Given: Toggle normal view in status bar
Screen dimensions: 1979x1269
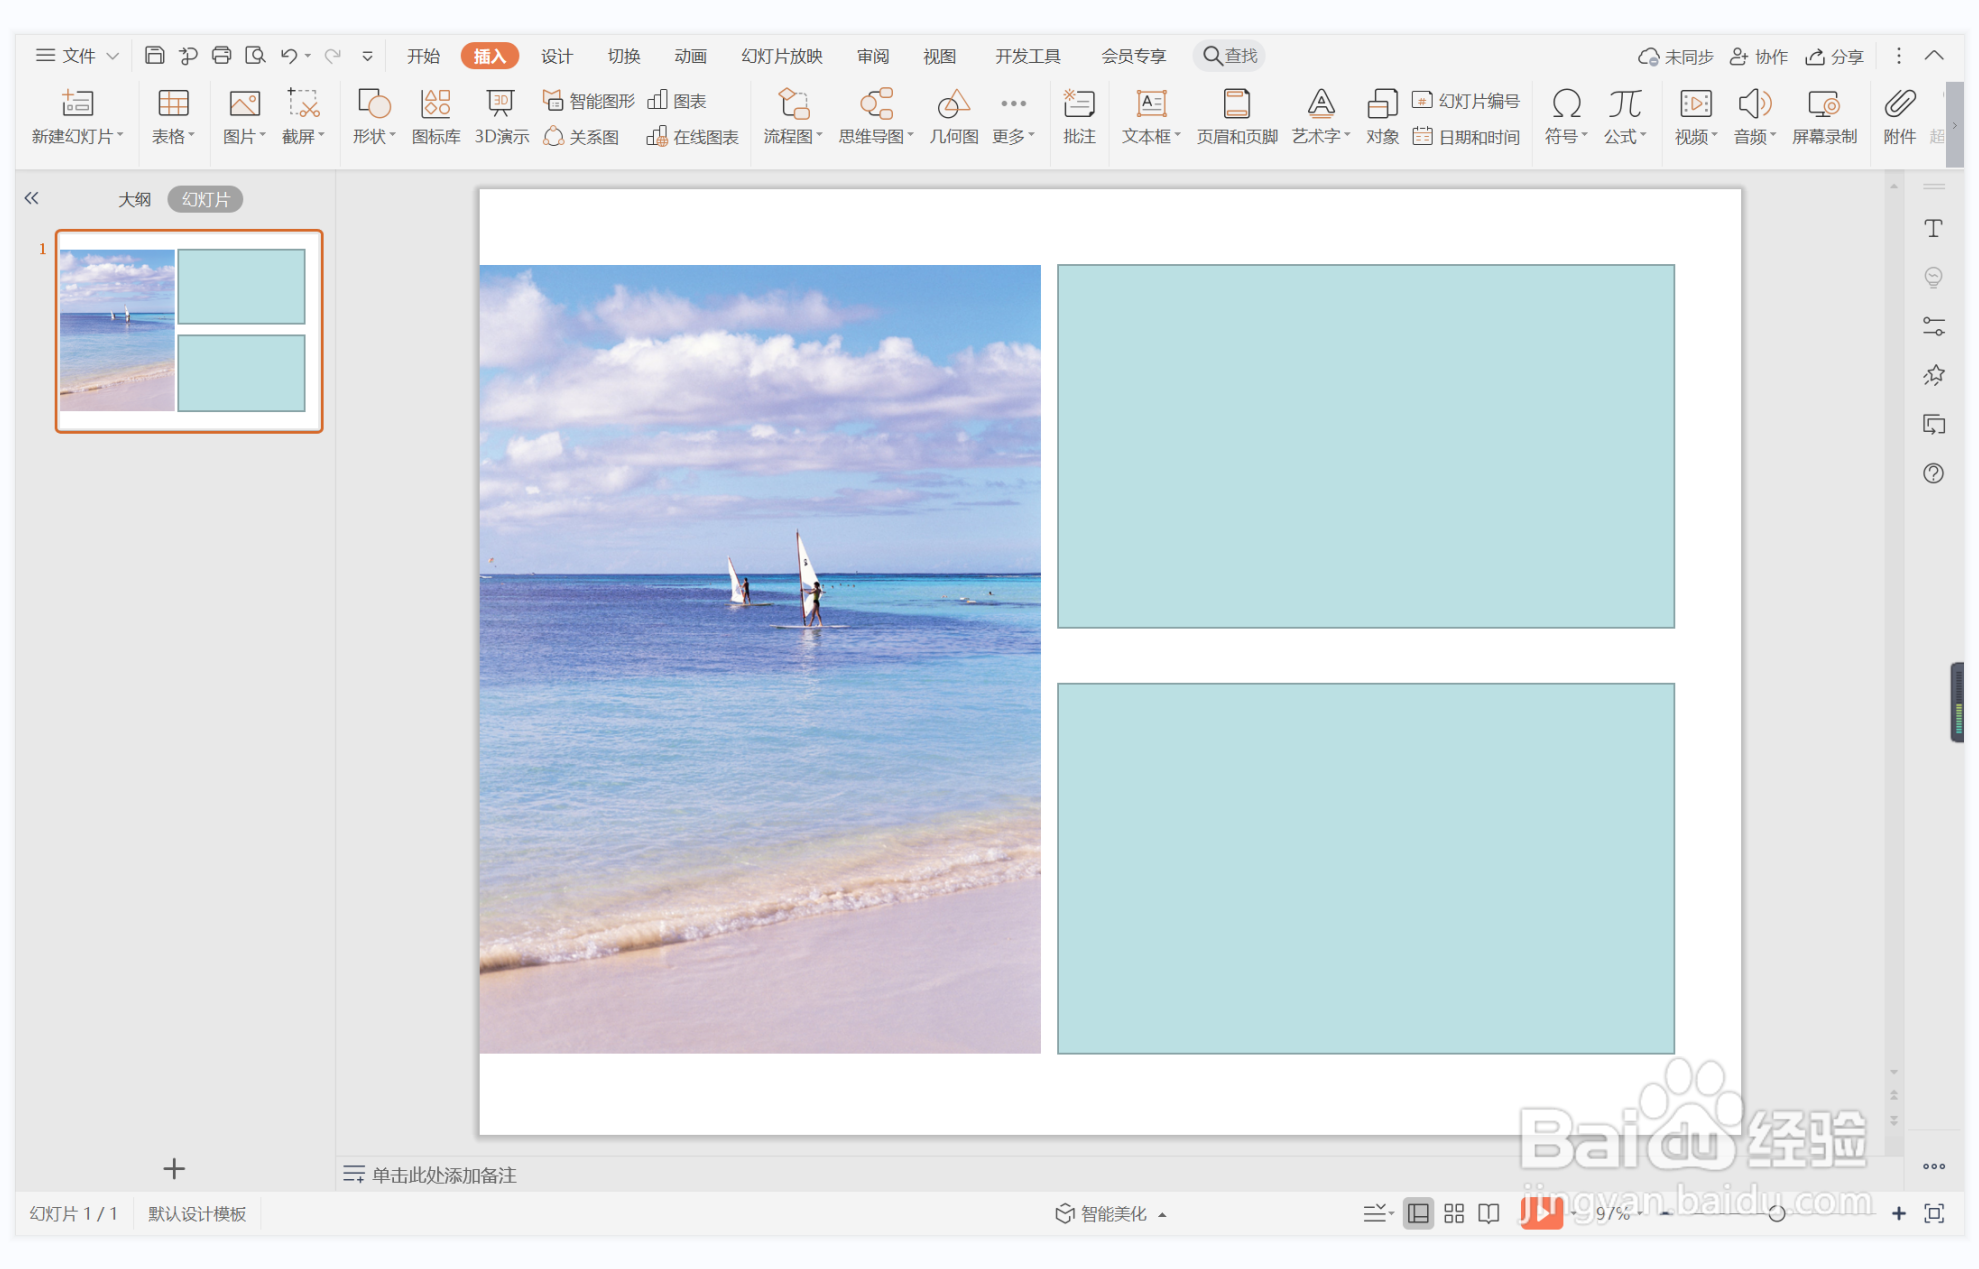Looking at the screenshot, I should click(x=1417, y=1213).
